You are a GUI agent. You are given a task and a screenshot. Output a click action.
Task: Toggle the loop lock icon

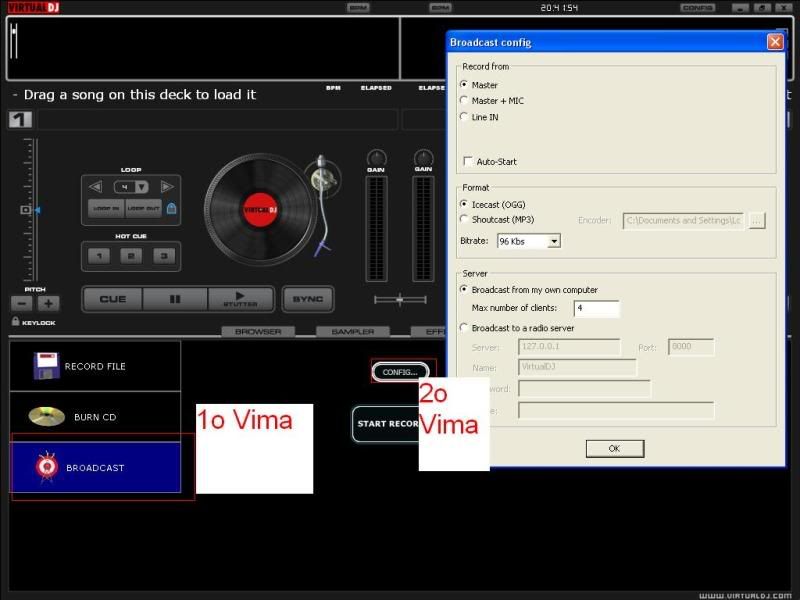[172, 208]
